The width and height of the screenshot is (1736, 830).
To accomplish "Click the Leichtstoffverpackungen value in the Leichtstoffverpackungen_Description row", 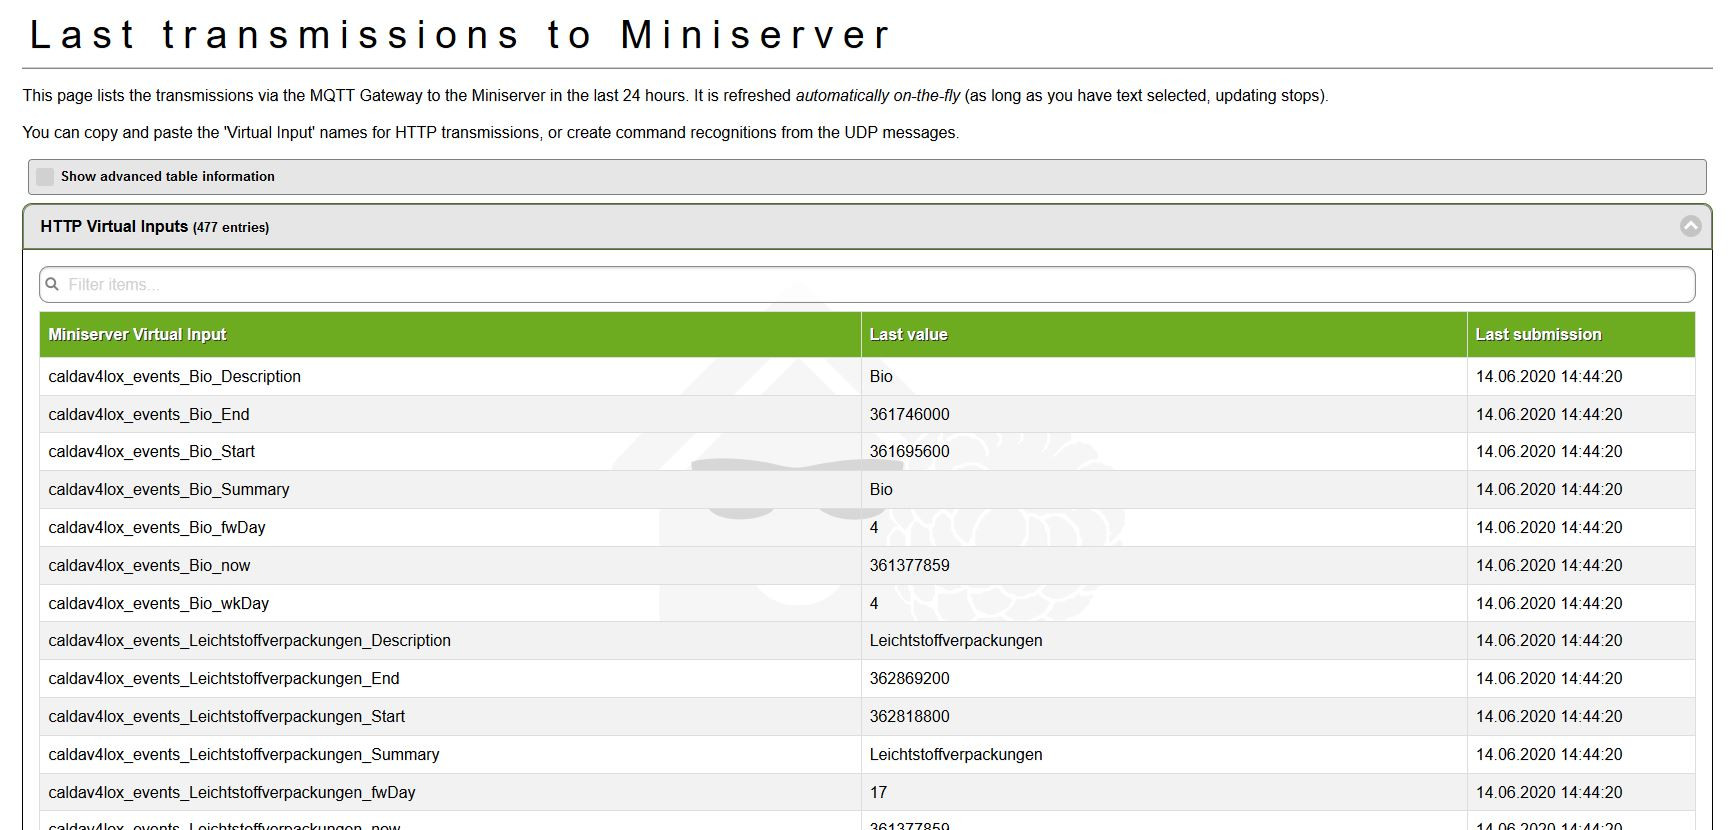I will tap(956, 641).
